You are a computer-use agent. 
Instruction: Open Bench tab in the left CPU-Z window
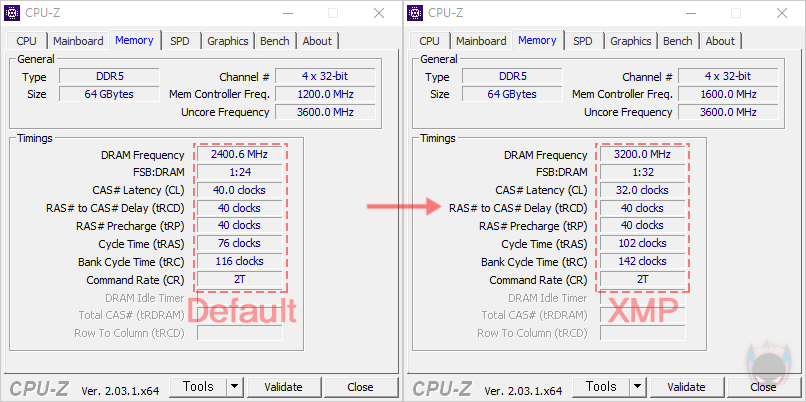pos(274,41)
